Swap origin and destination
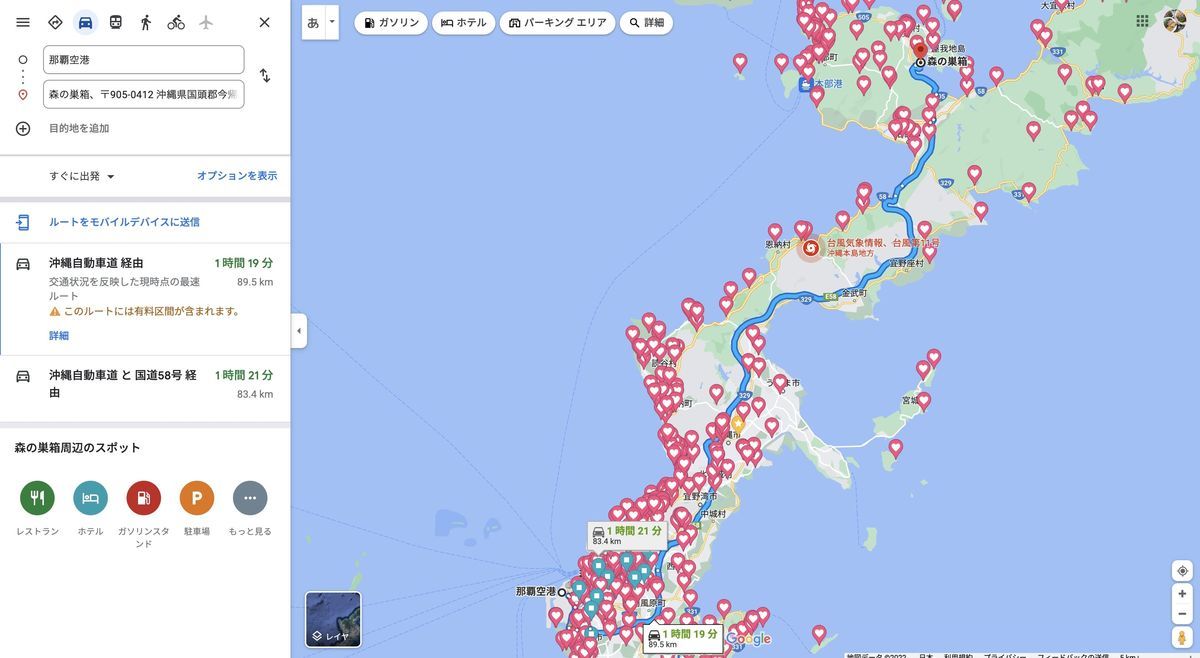This screenshot has width=1200, height=658. tap(264, 76)
